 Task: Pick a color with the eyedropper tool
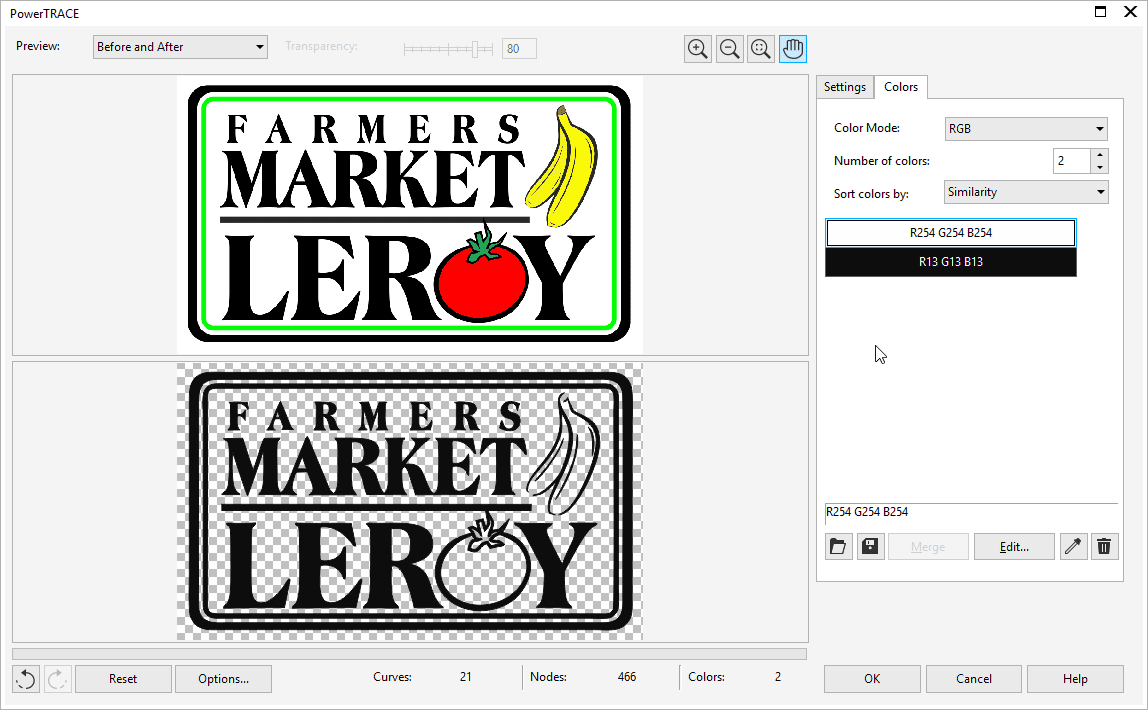1073,546
